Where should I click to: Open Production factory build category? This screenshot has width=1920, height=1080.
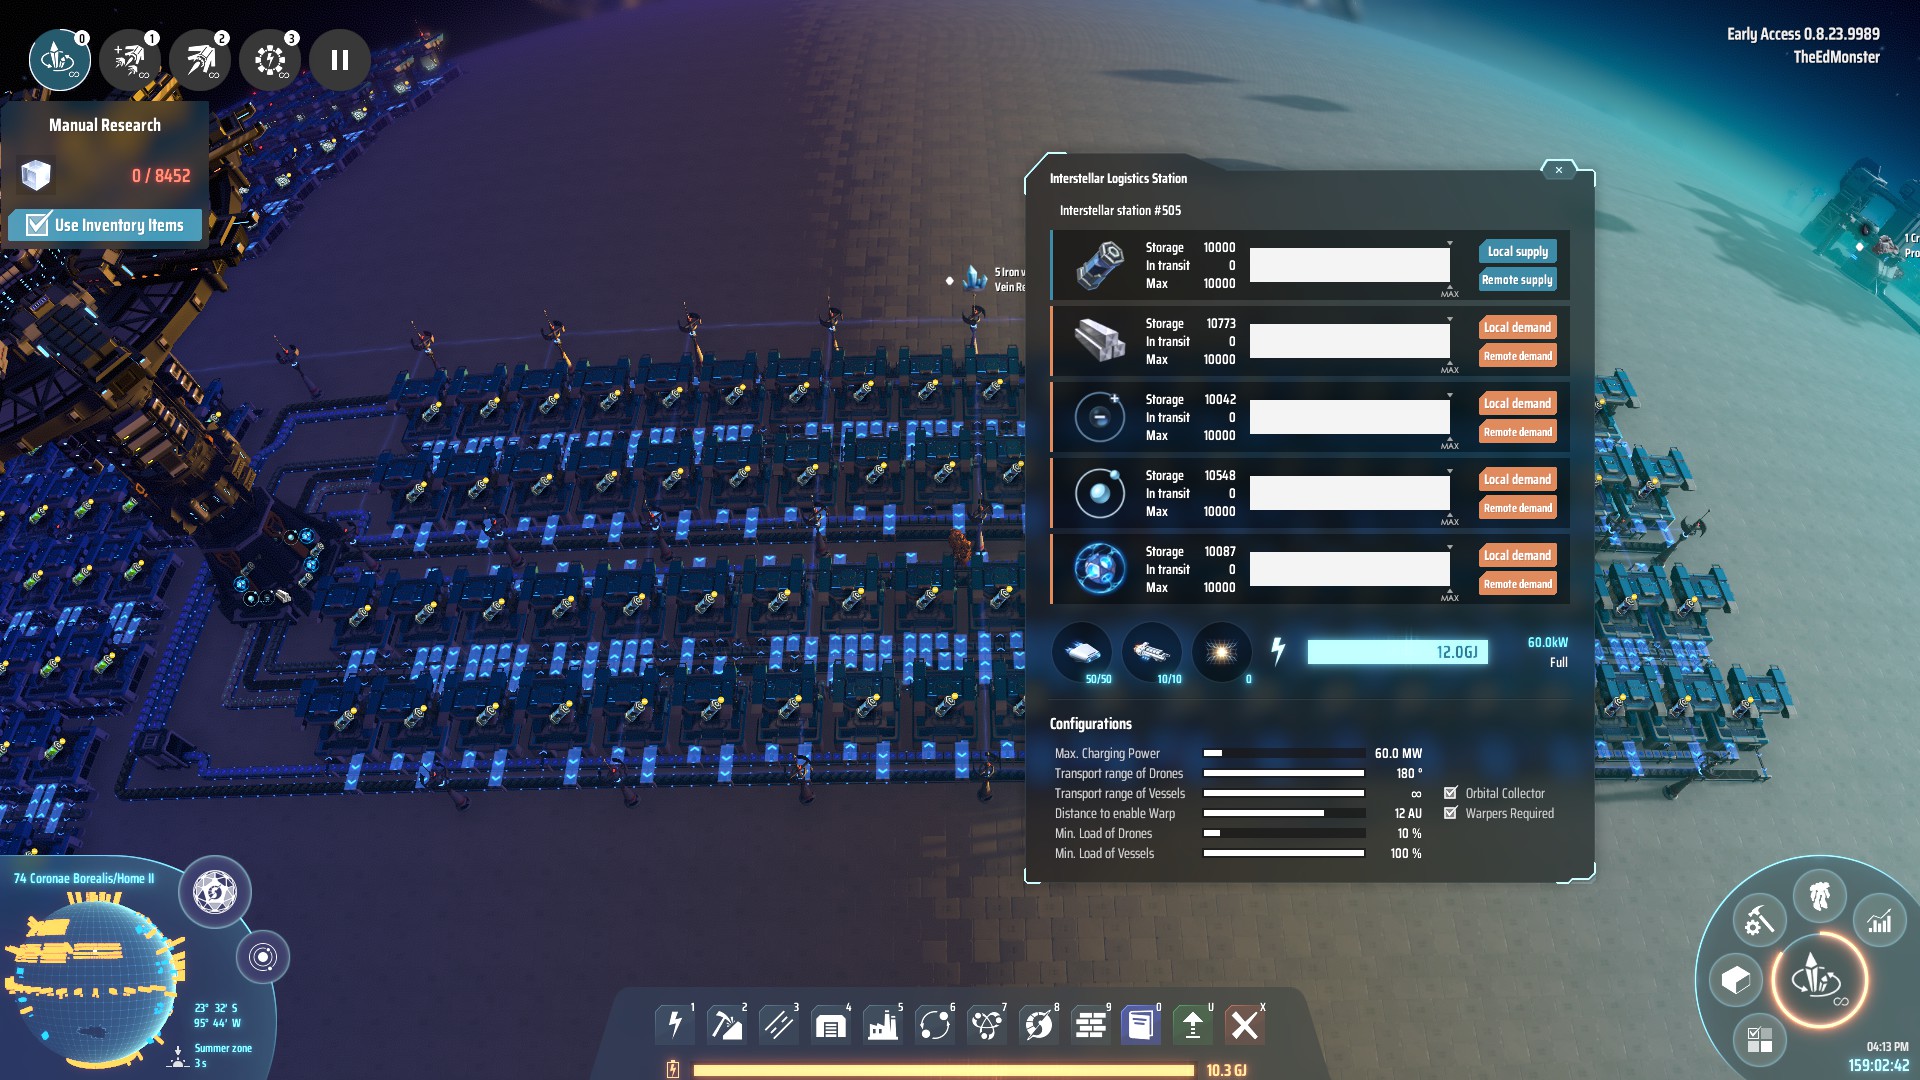(x=883, y=1024)
